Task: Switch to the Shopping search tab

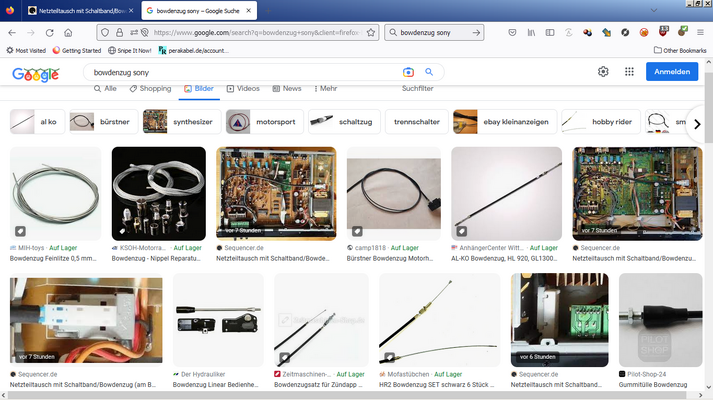Action: (x=151, y=89)
